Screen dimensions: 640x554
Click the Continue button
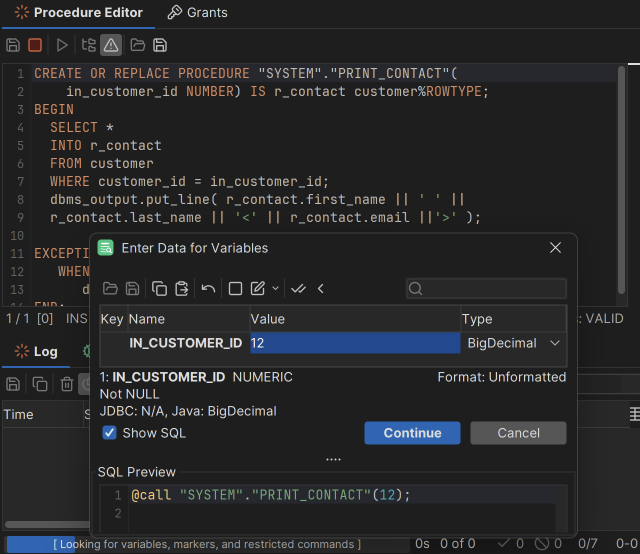pyautogui.click(x=412, y=433)
